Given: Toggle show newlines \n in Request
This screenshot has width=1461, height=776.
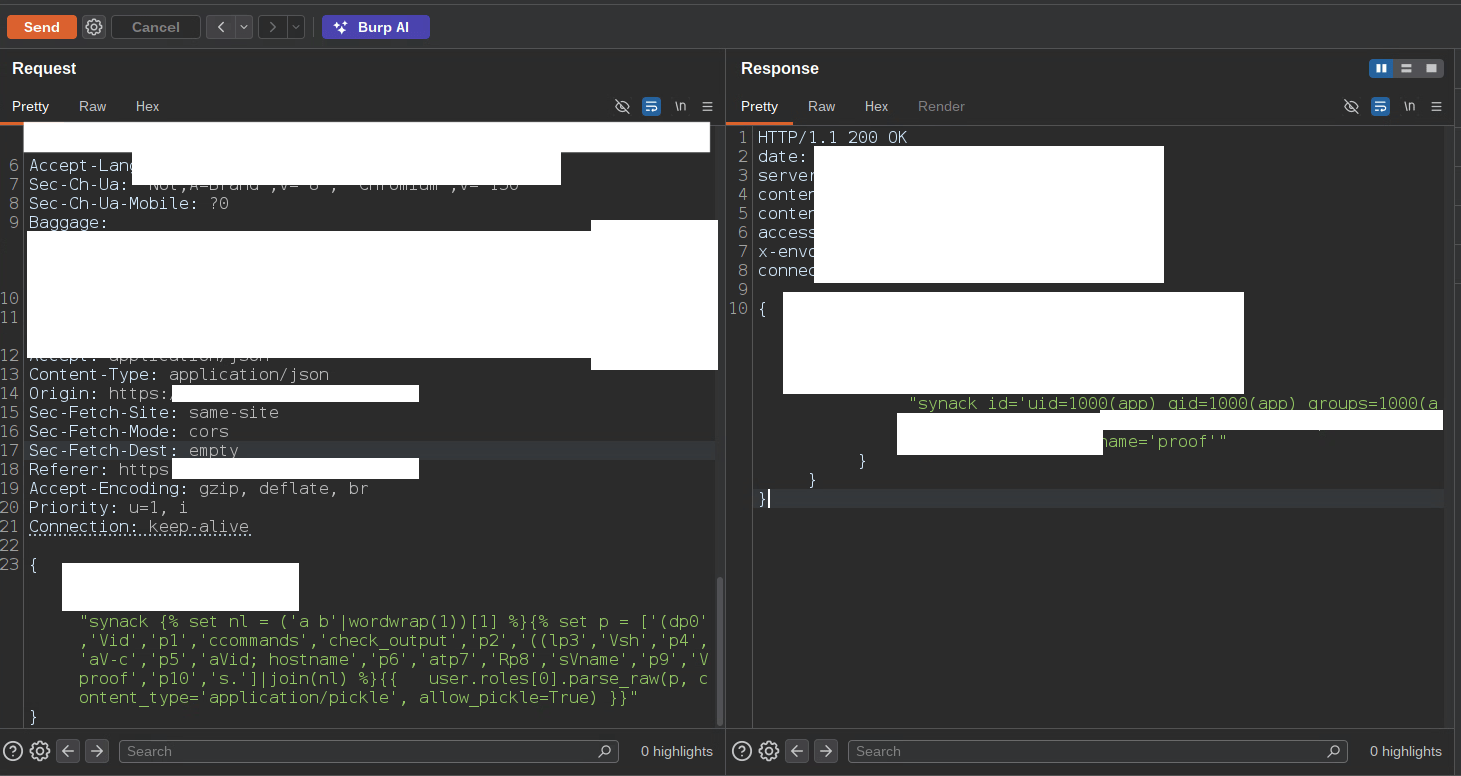Looking at the screenshot, I should [x=680, y=106].
